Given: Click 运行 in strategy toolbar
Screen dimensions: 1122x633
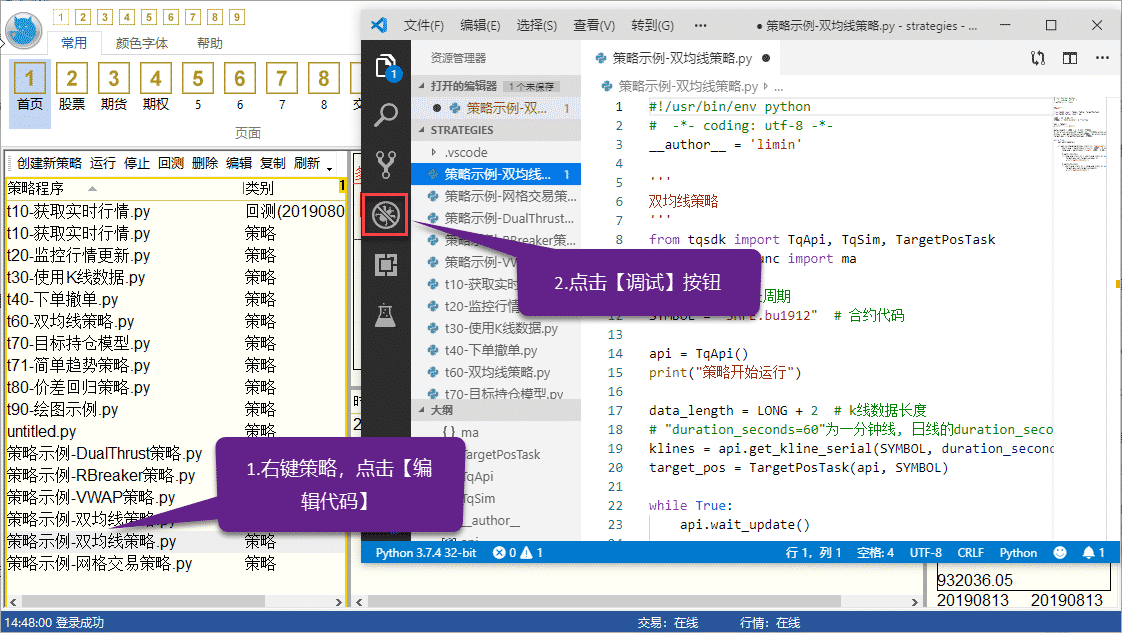Looking at the screenshot, I should [103, 163].
